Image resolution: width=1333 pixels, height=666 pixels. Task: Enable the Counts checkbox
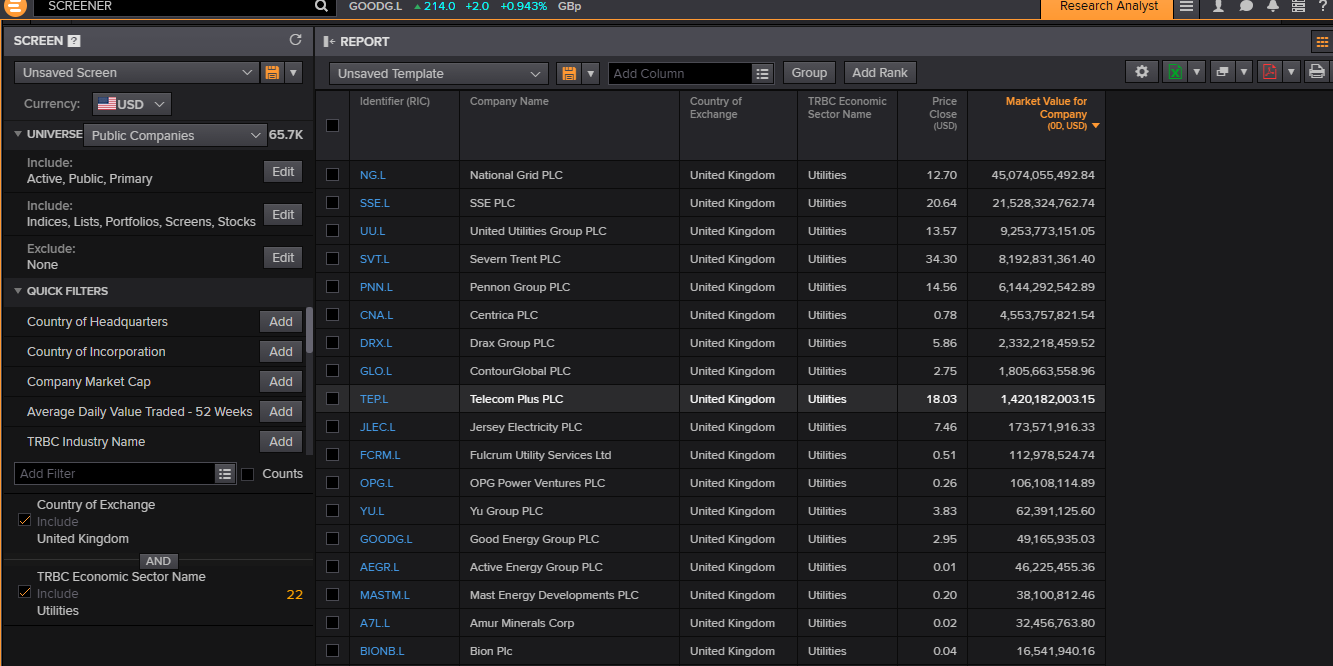(x=248, y=474)
